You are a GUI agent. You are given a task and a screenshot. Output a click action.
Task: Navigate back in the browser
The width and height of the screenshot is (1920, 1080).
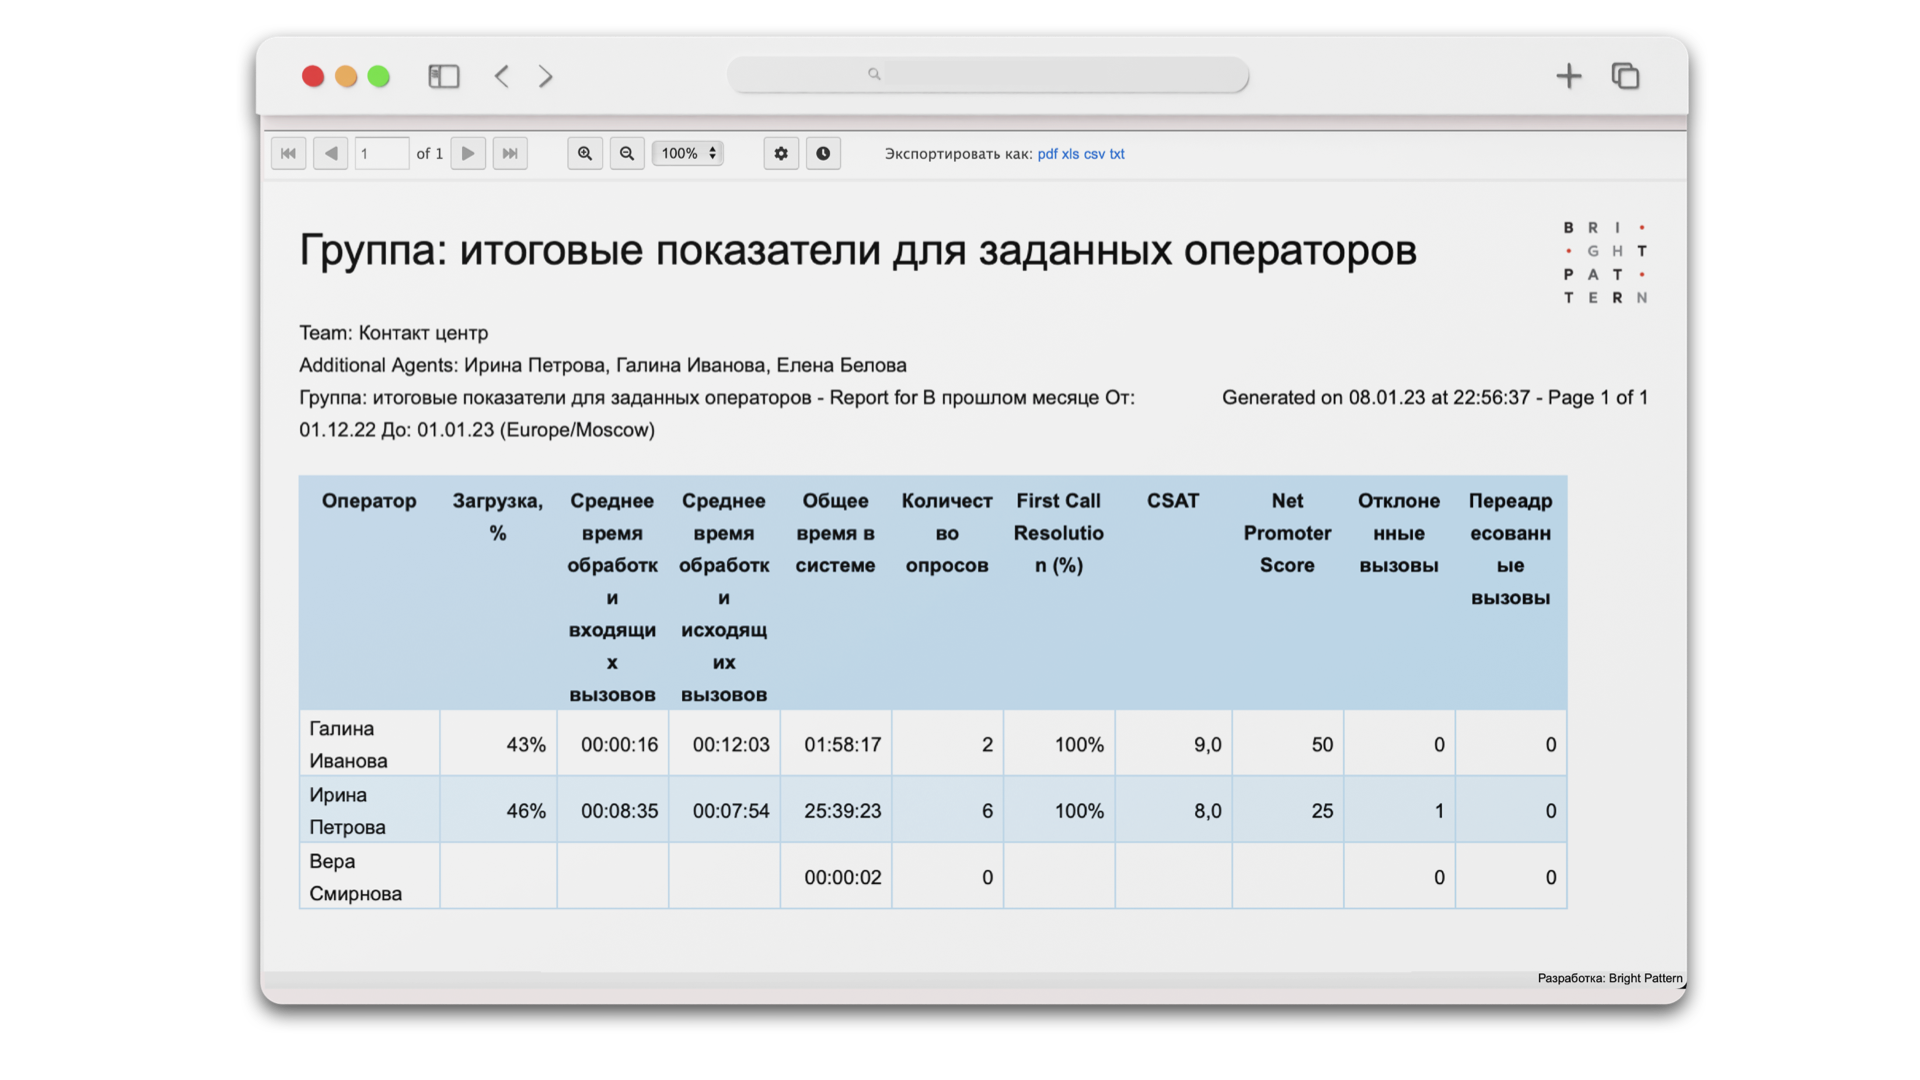502,76
